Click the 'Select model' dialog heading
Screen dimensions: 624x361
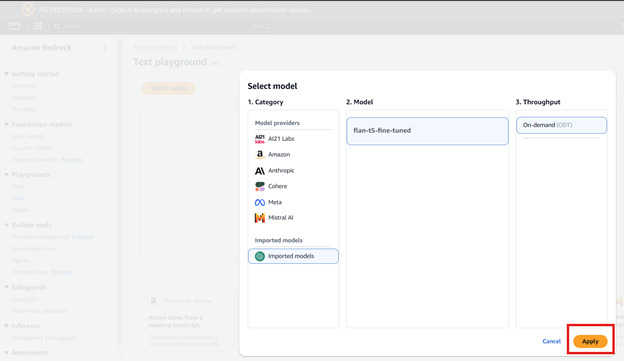[272, 86]
